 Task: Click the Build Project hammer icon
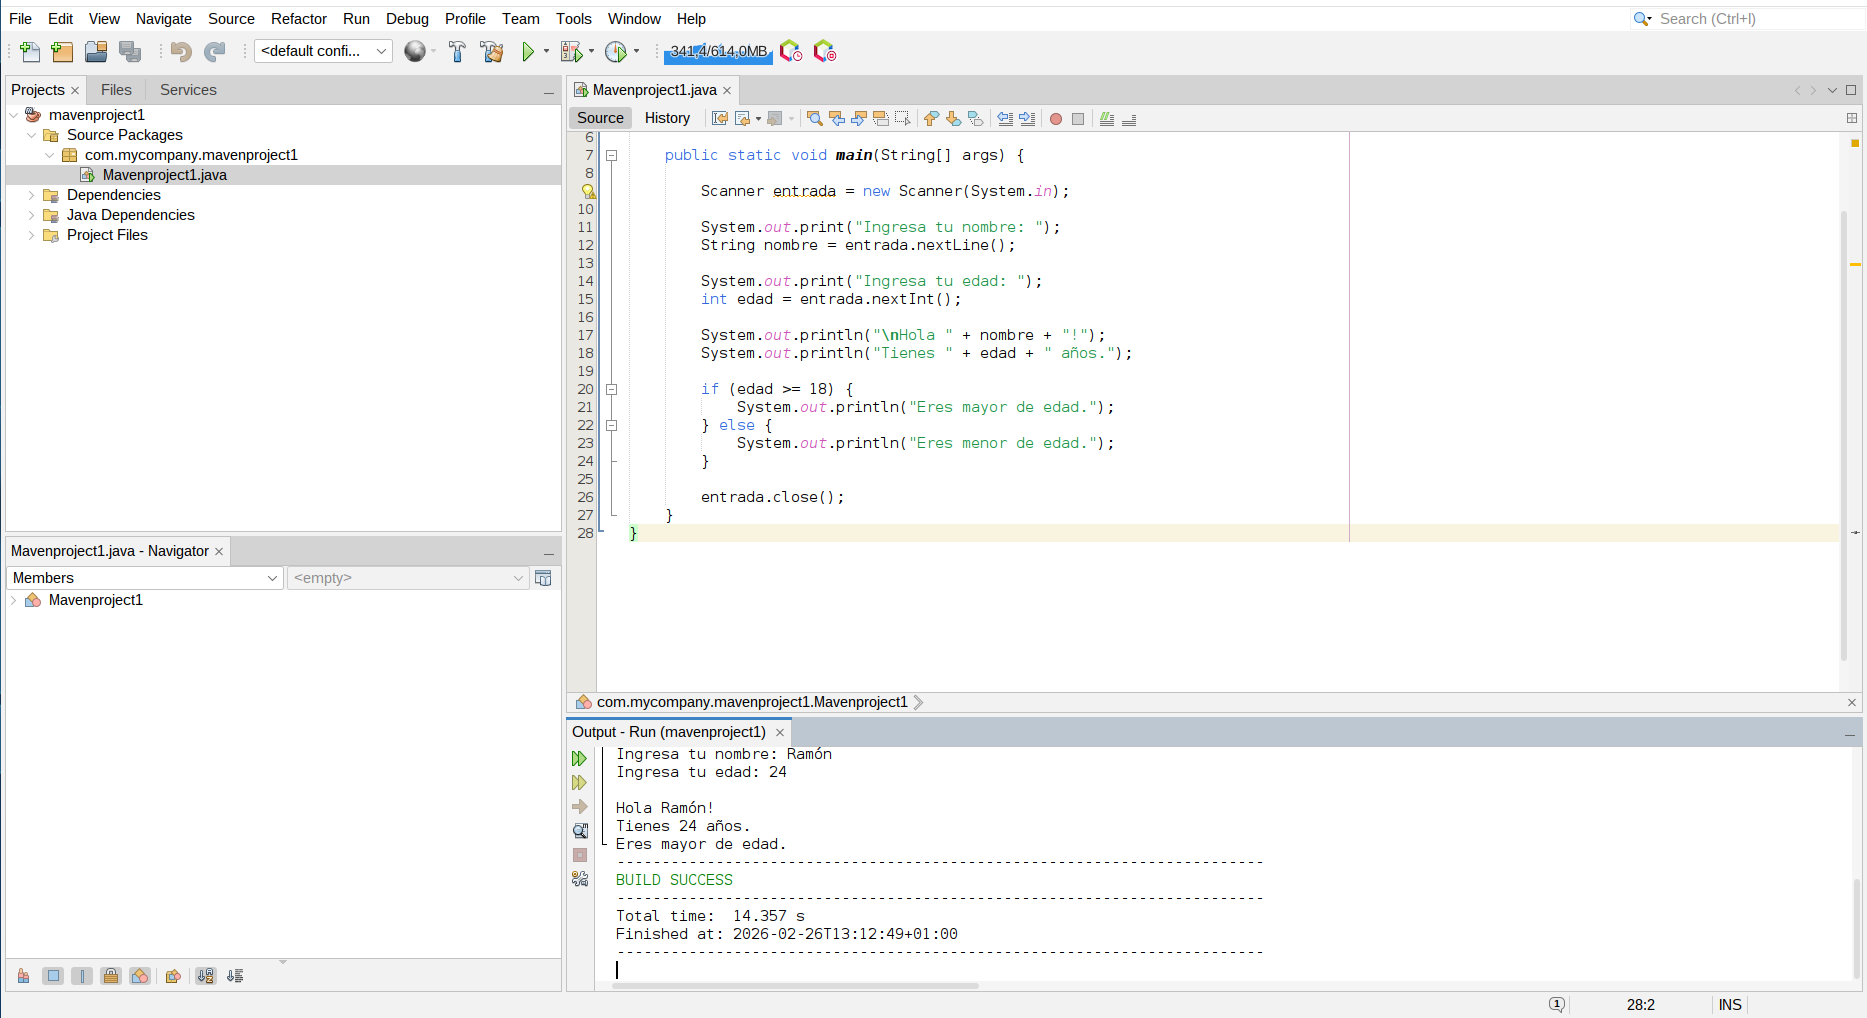pyautogui.click(x=457, y=52)
